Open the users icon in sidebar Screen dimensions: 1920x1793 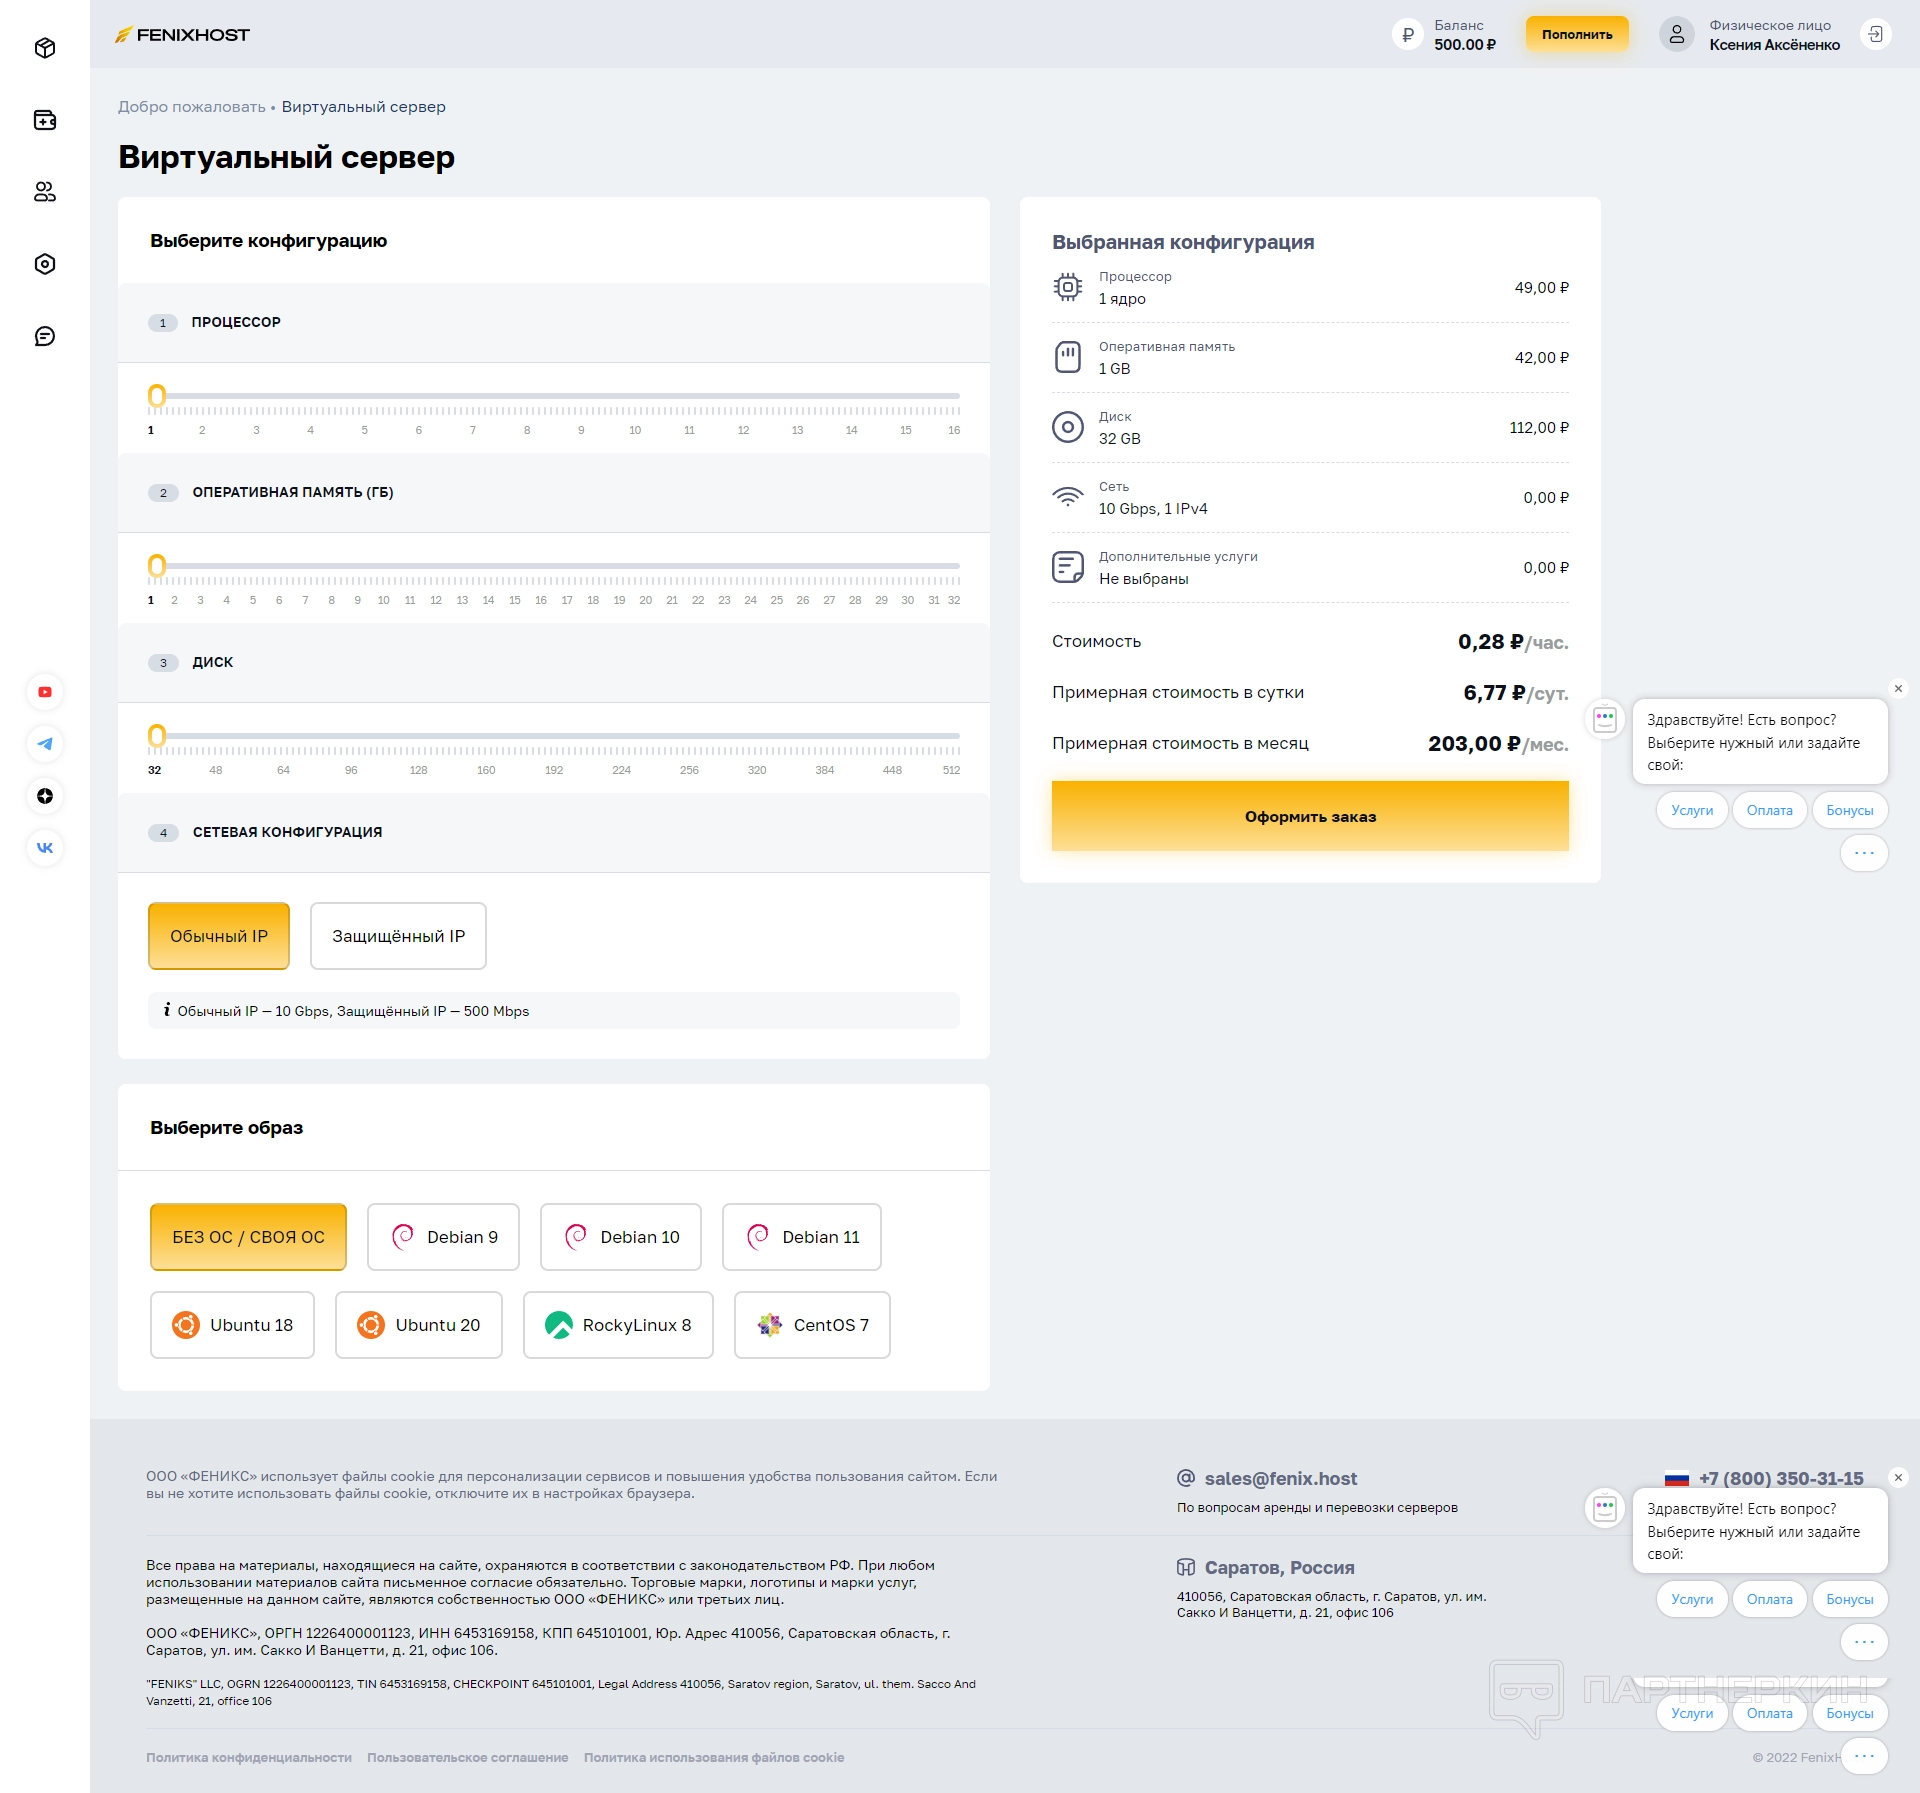click(45, 192)
